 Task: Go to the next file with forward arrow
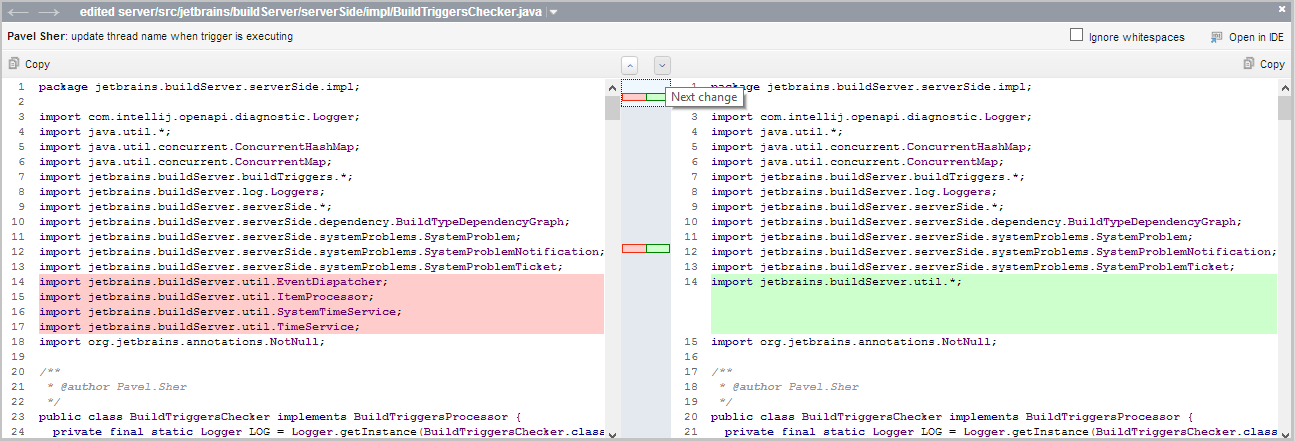tap(47, 12)
